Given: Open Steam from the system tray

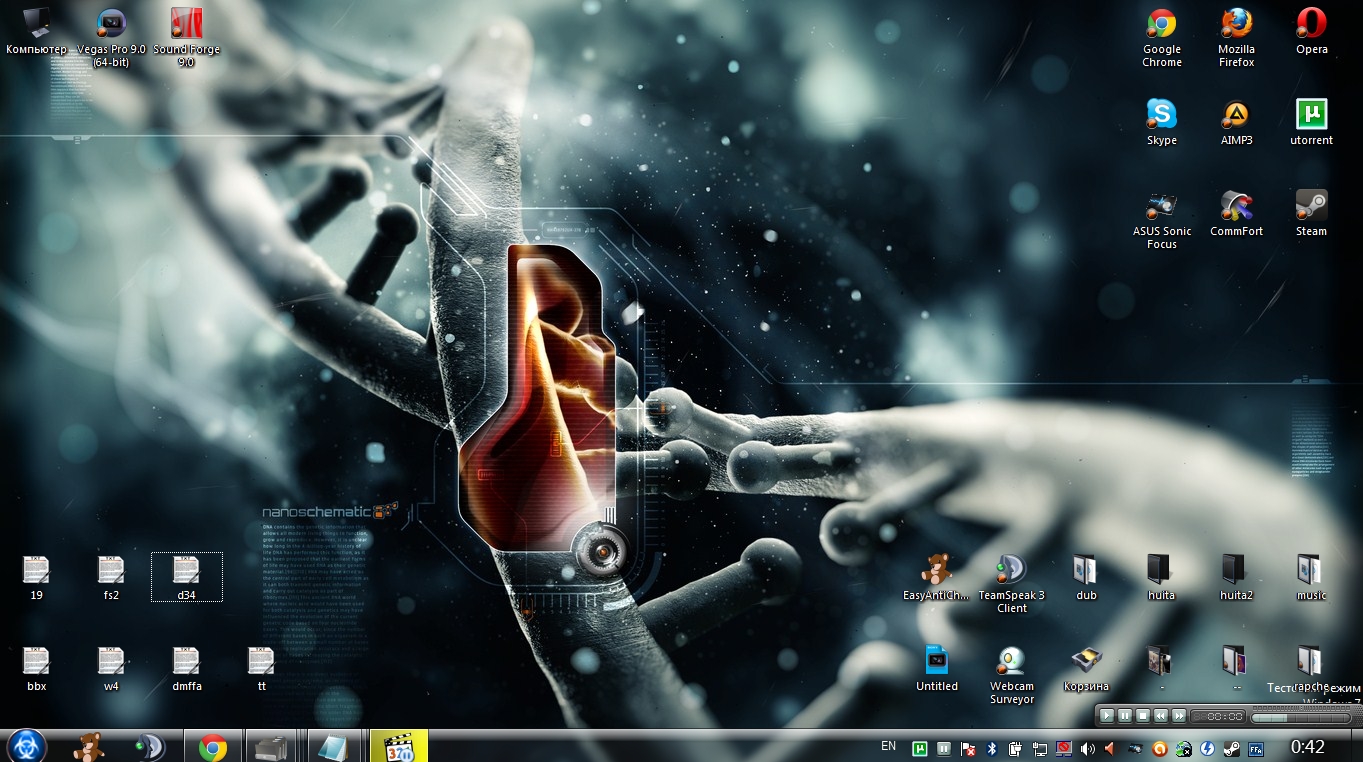Looking at the screenshot, I should (1231, 747).
